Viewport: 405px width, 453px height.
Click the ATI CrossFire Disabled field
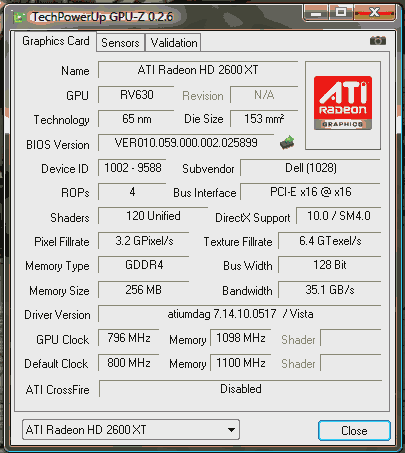coord(240,389)
